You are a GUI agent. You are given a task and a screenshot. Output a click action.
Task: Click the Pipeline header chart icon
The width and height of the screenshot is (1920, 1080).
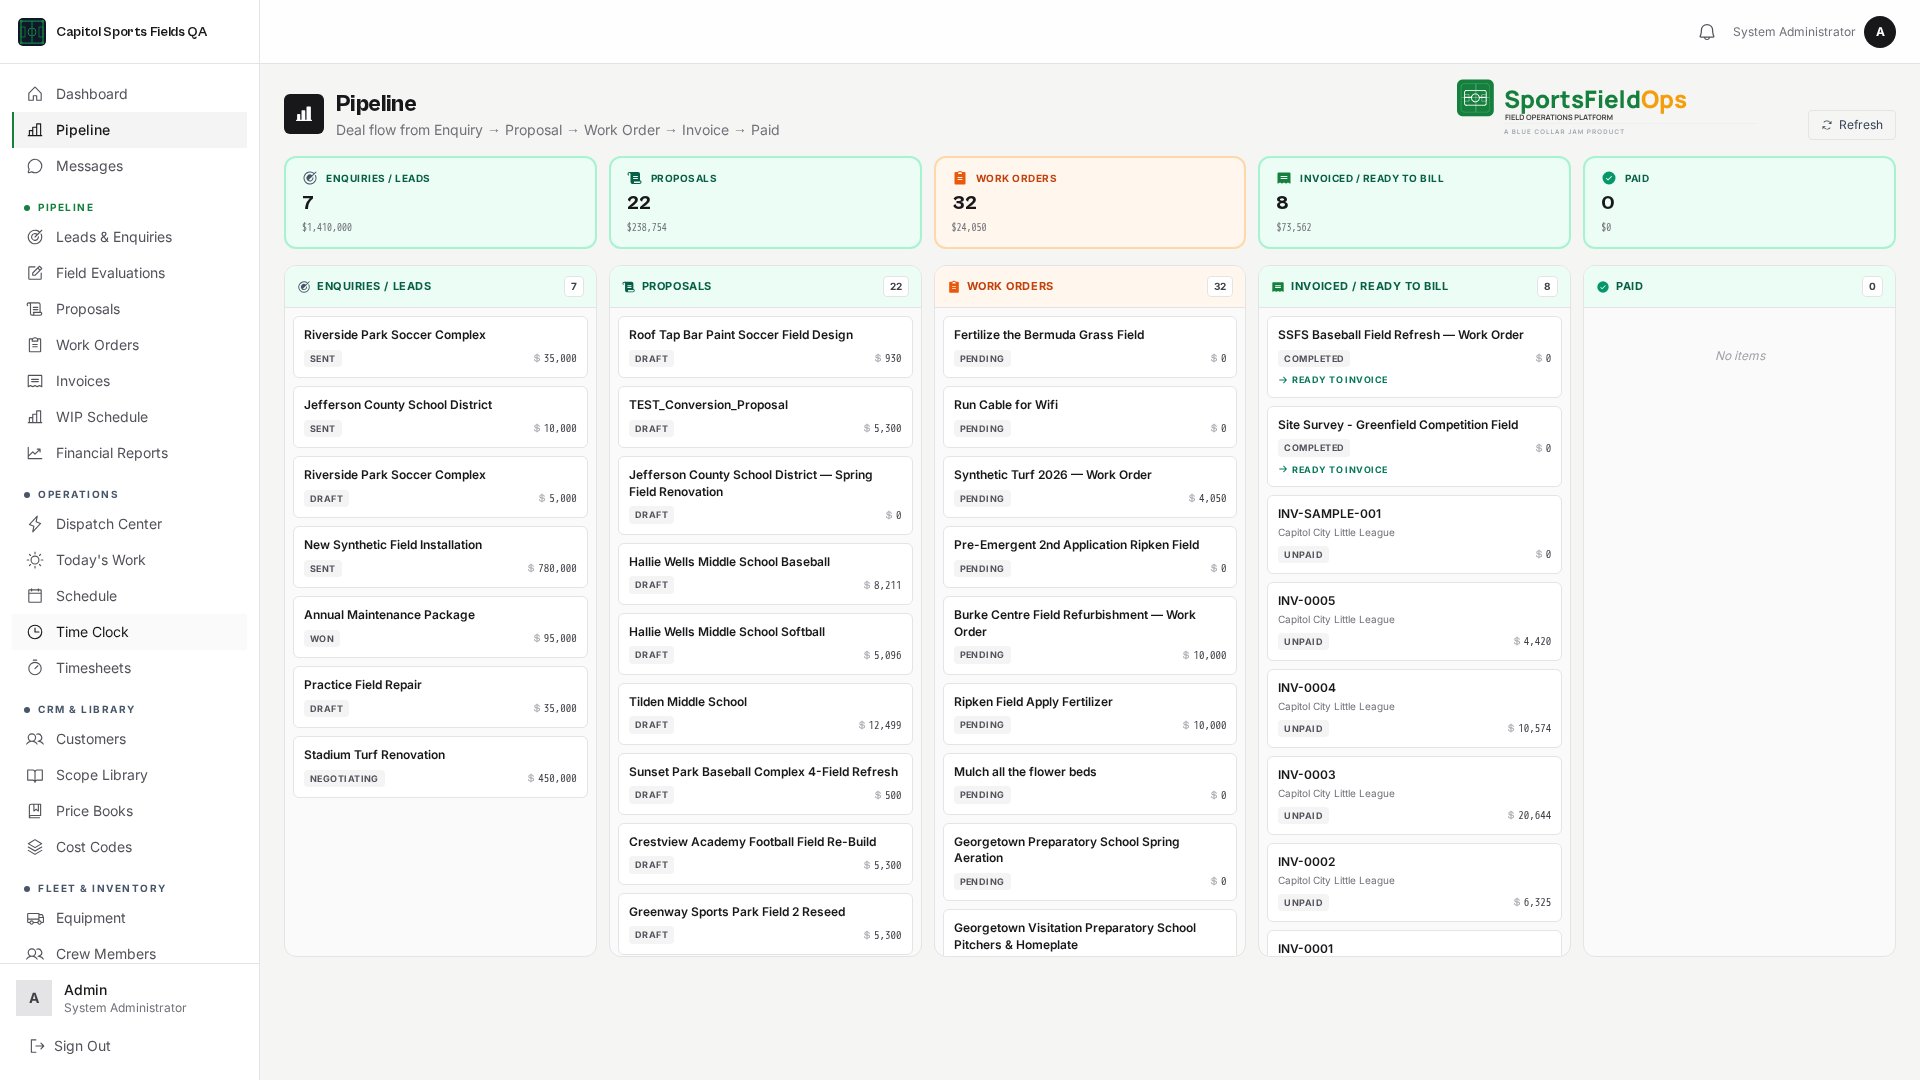pos(304,114)
